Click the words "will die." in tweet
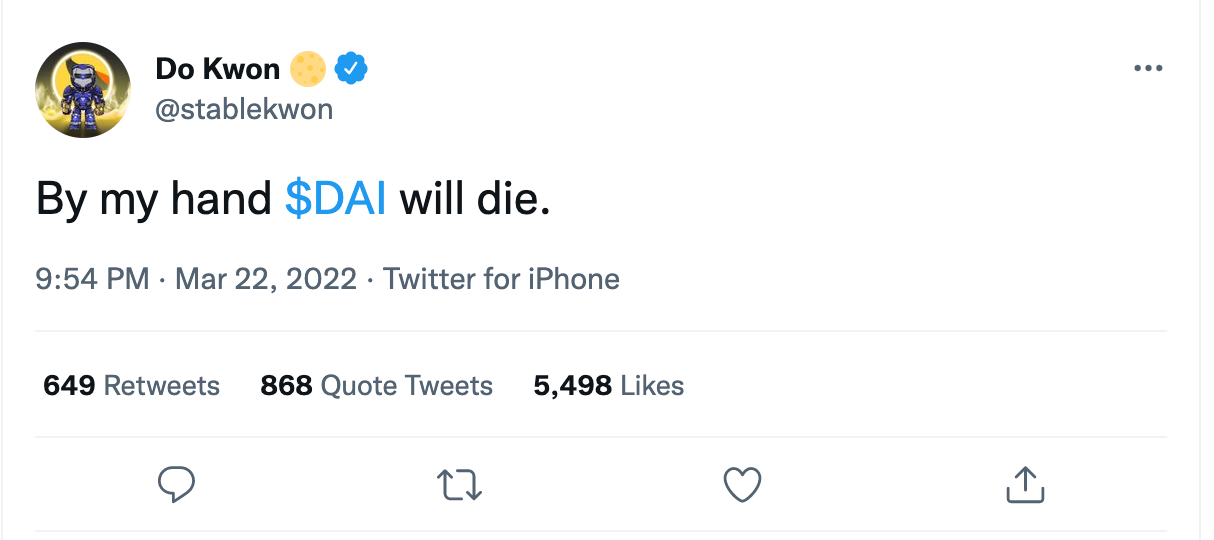This screenshot has height=540, width=1214. [x=475, y=200]
